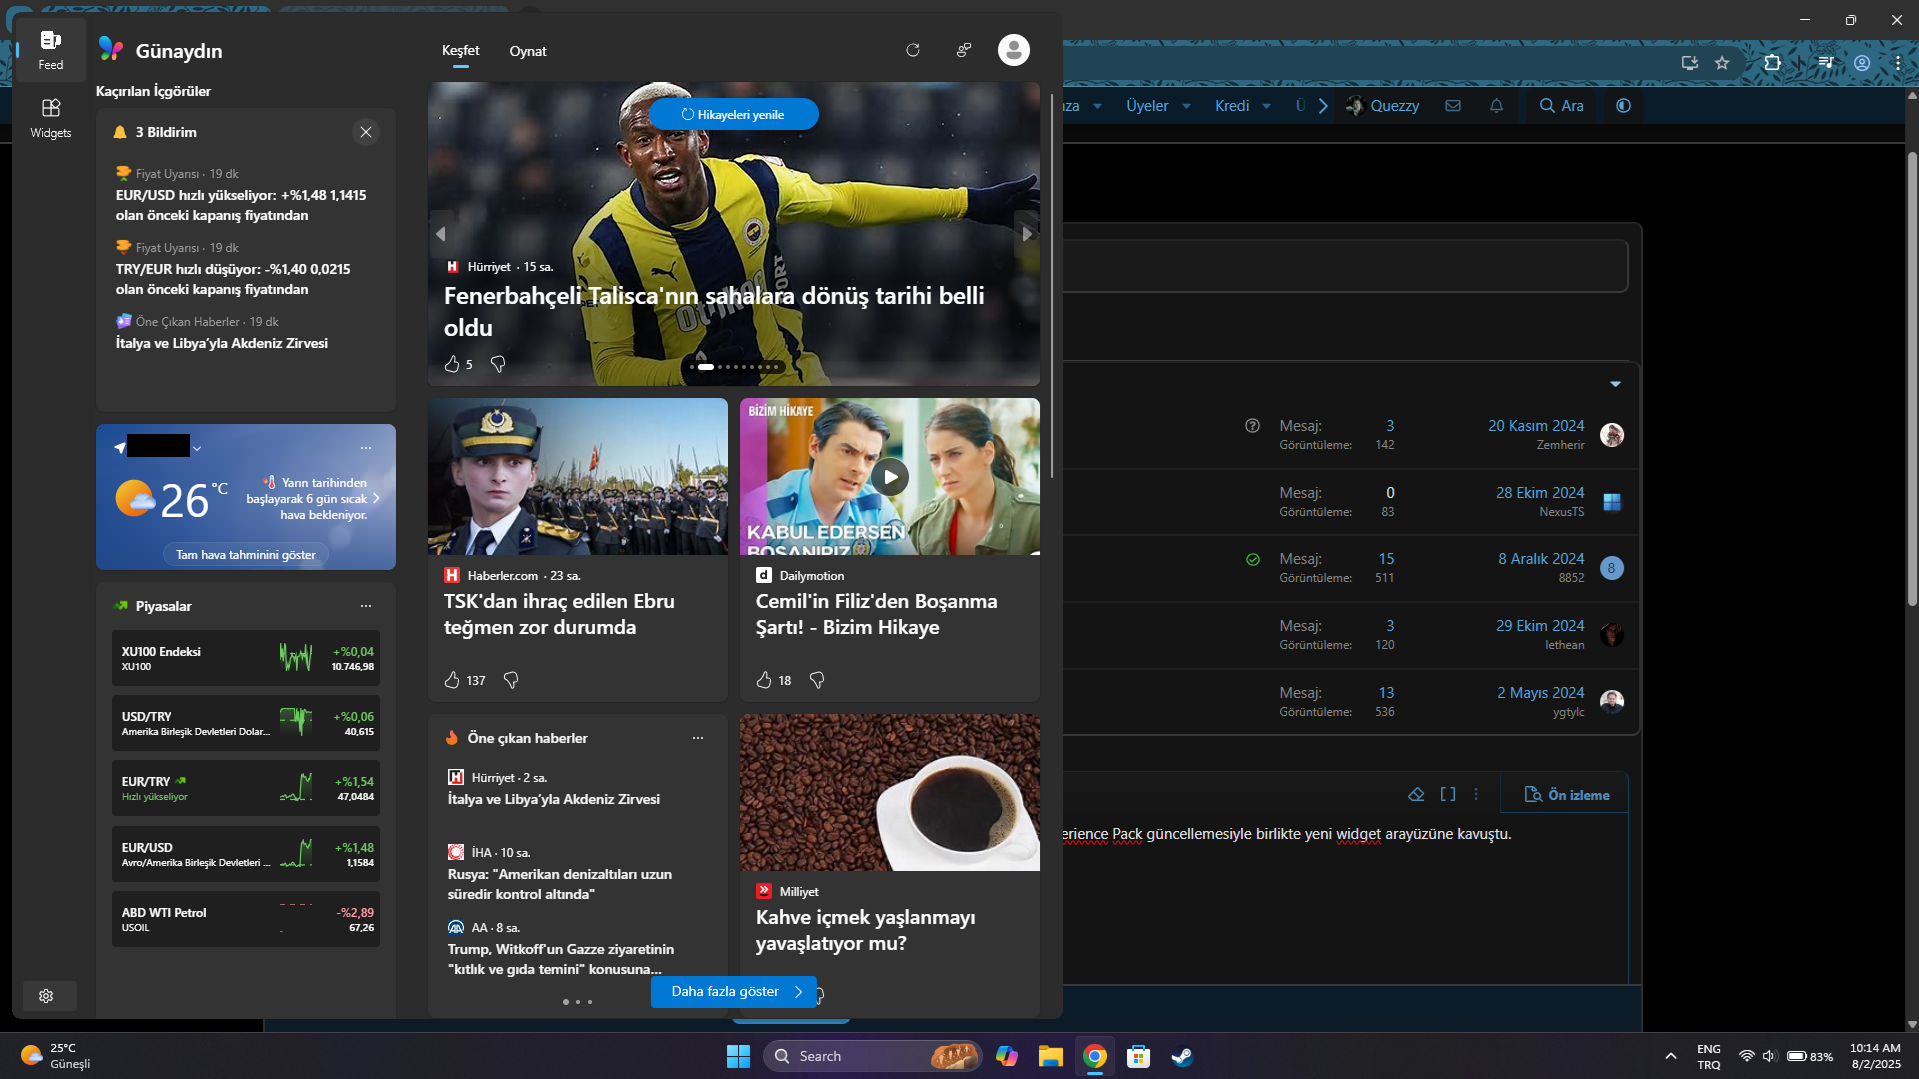The width and height of the screenshot is (1919, 1079).
Task: Collapse the thread list dropdown arrow
Action: [1616, 384]
